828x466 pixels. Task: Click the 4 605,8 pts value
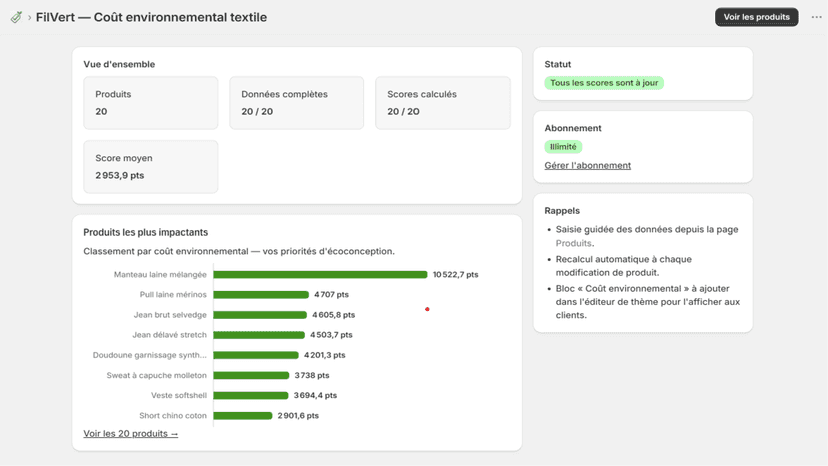coord(333,315)
